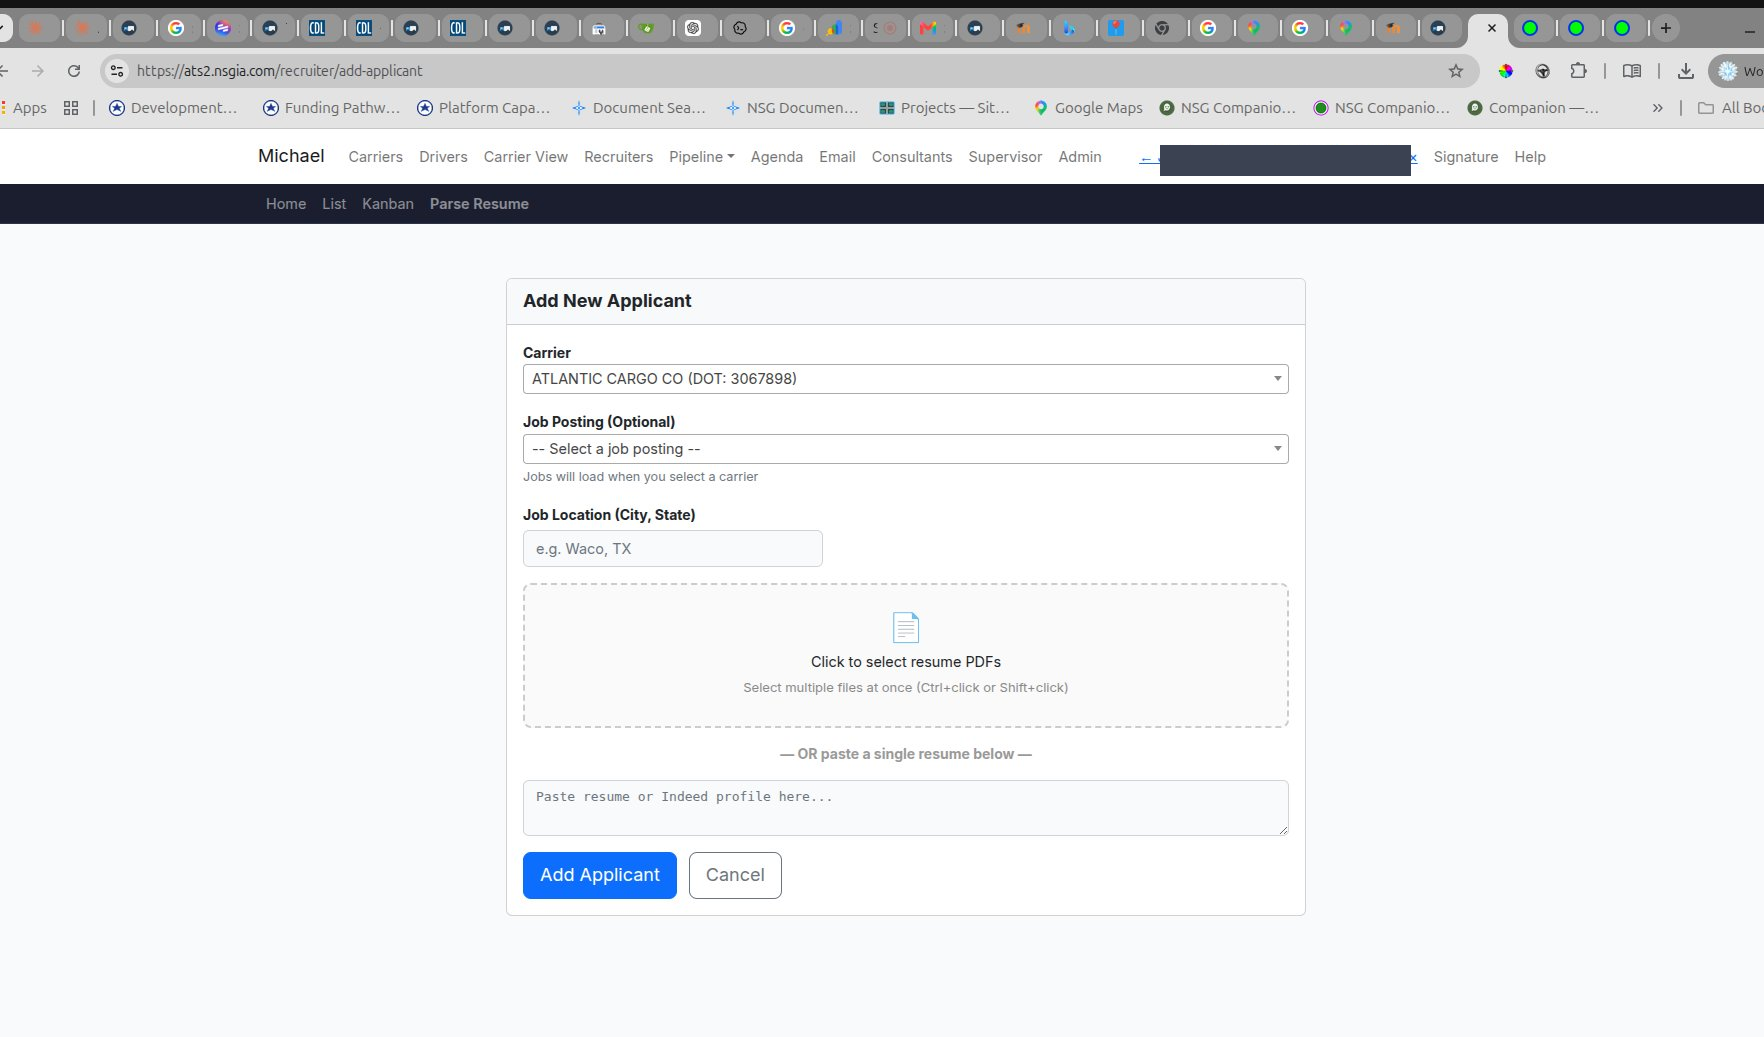Open the Carriers nav item
Viewport: 1764px width, 1037px height.
coord(375,157)
